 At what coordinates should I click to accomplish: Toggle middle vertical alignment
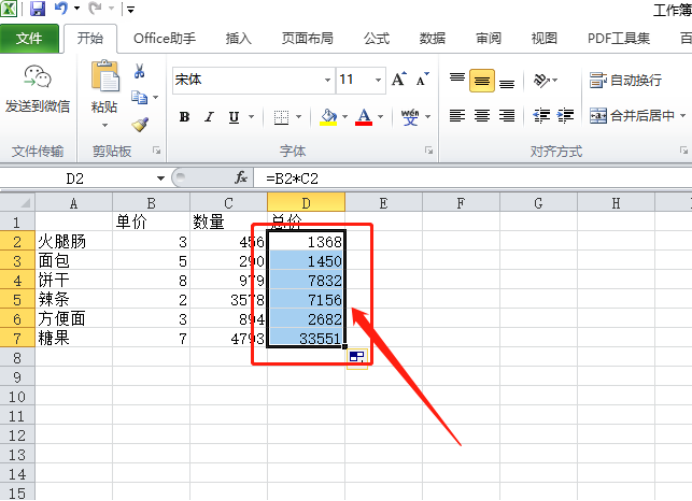pos(482,80)
